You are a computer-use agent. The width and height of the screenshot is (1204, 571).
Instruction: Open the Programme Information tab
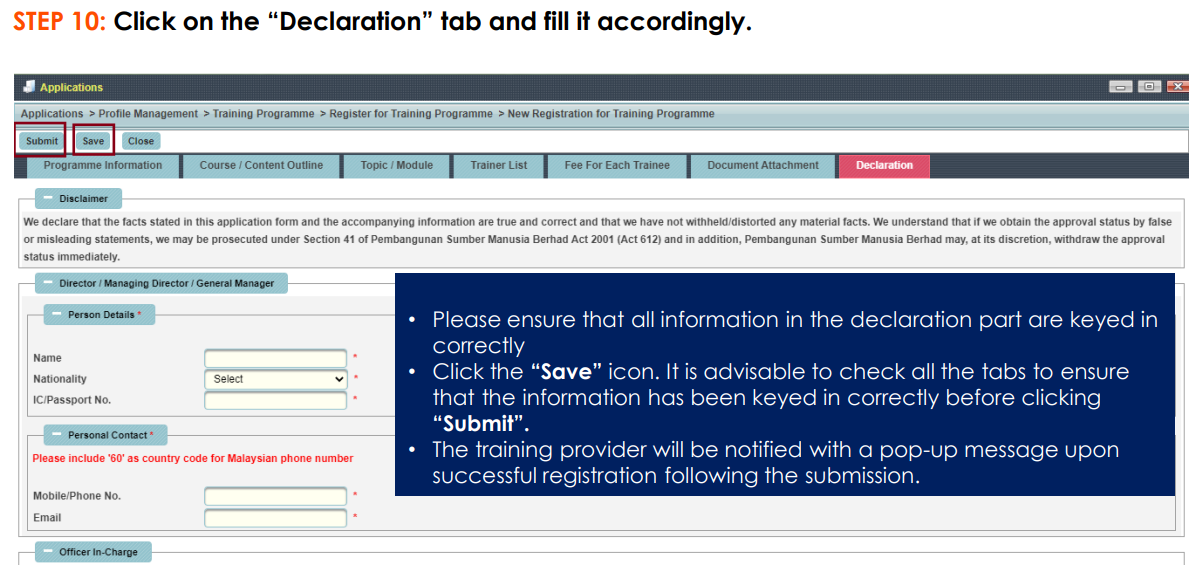point(102,166)
